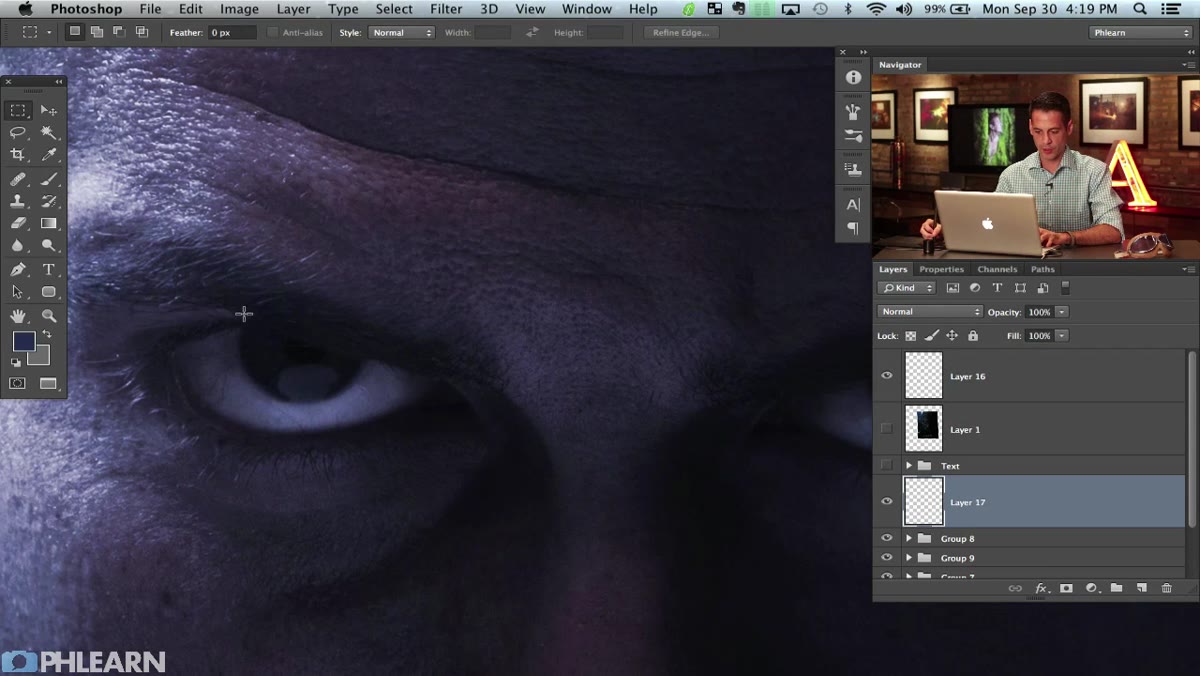Select the Pen tool
1200x676 pixels.
pyautogui.click(x=18, y=270)
